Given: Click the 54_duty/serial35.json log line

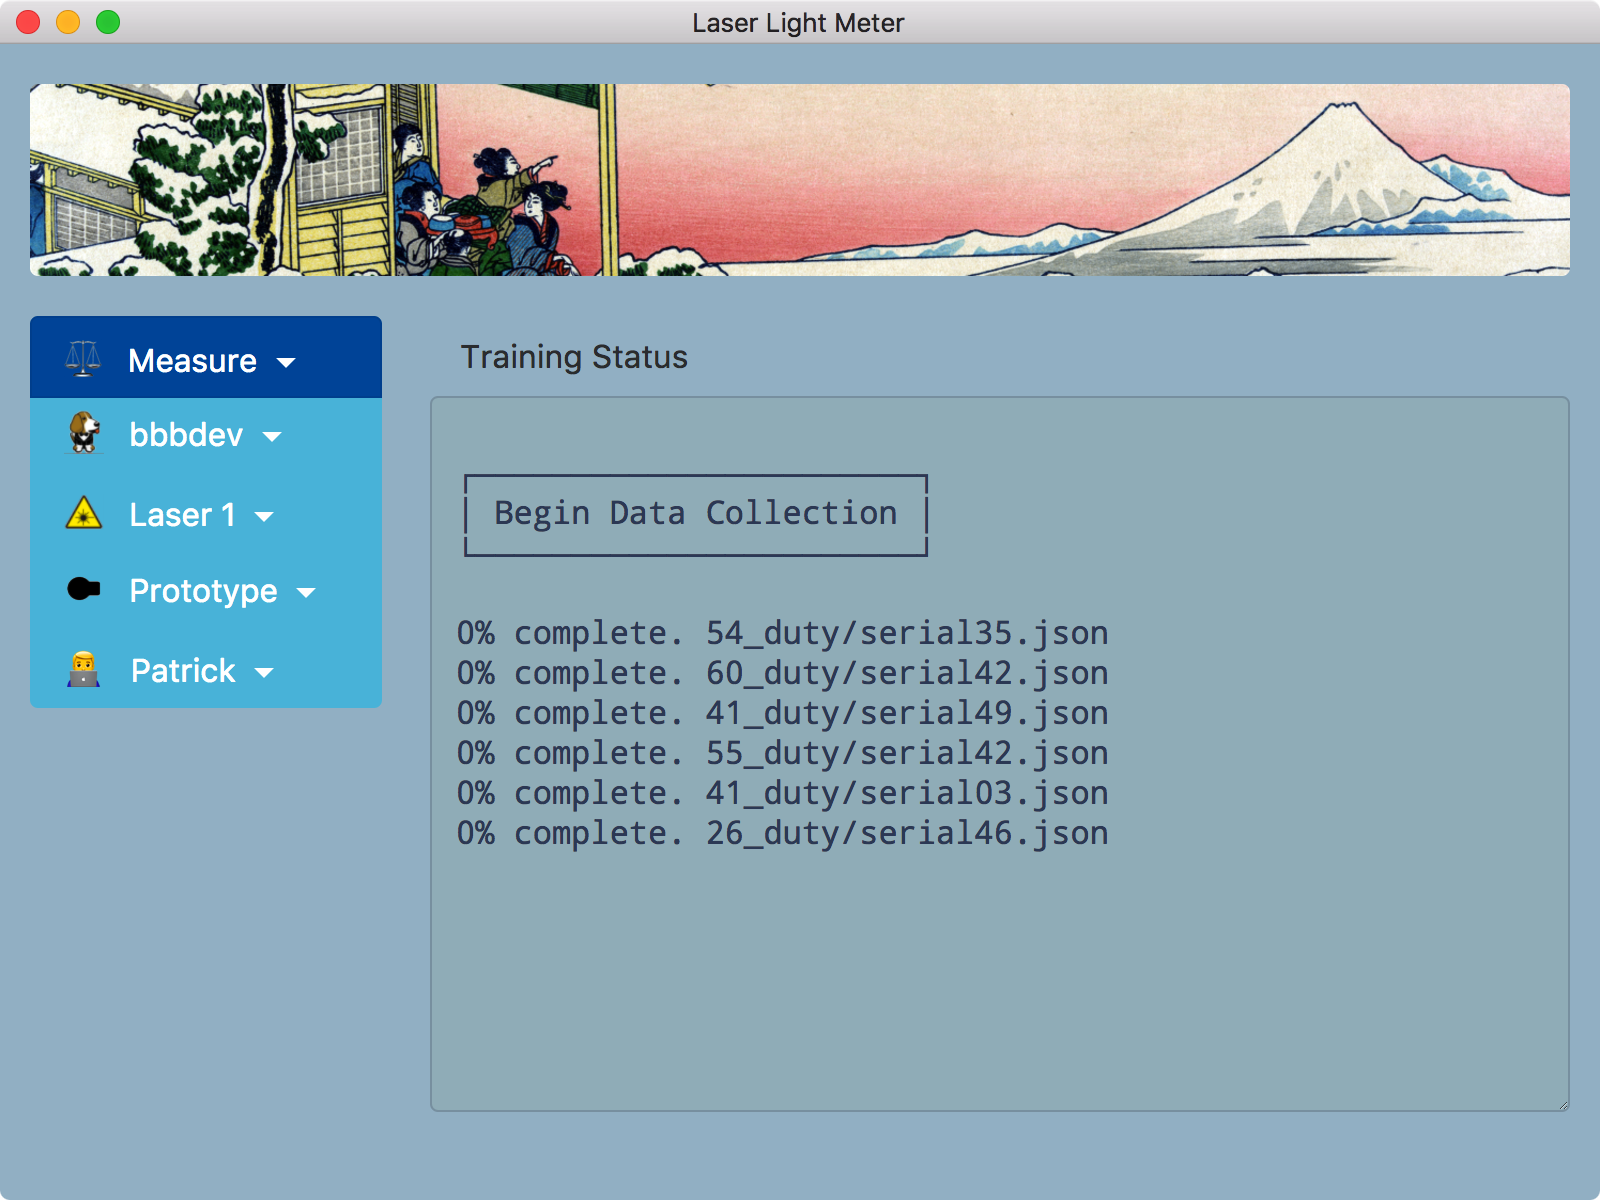Looking at the screenshot, I should 783,633.
